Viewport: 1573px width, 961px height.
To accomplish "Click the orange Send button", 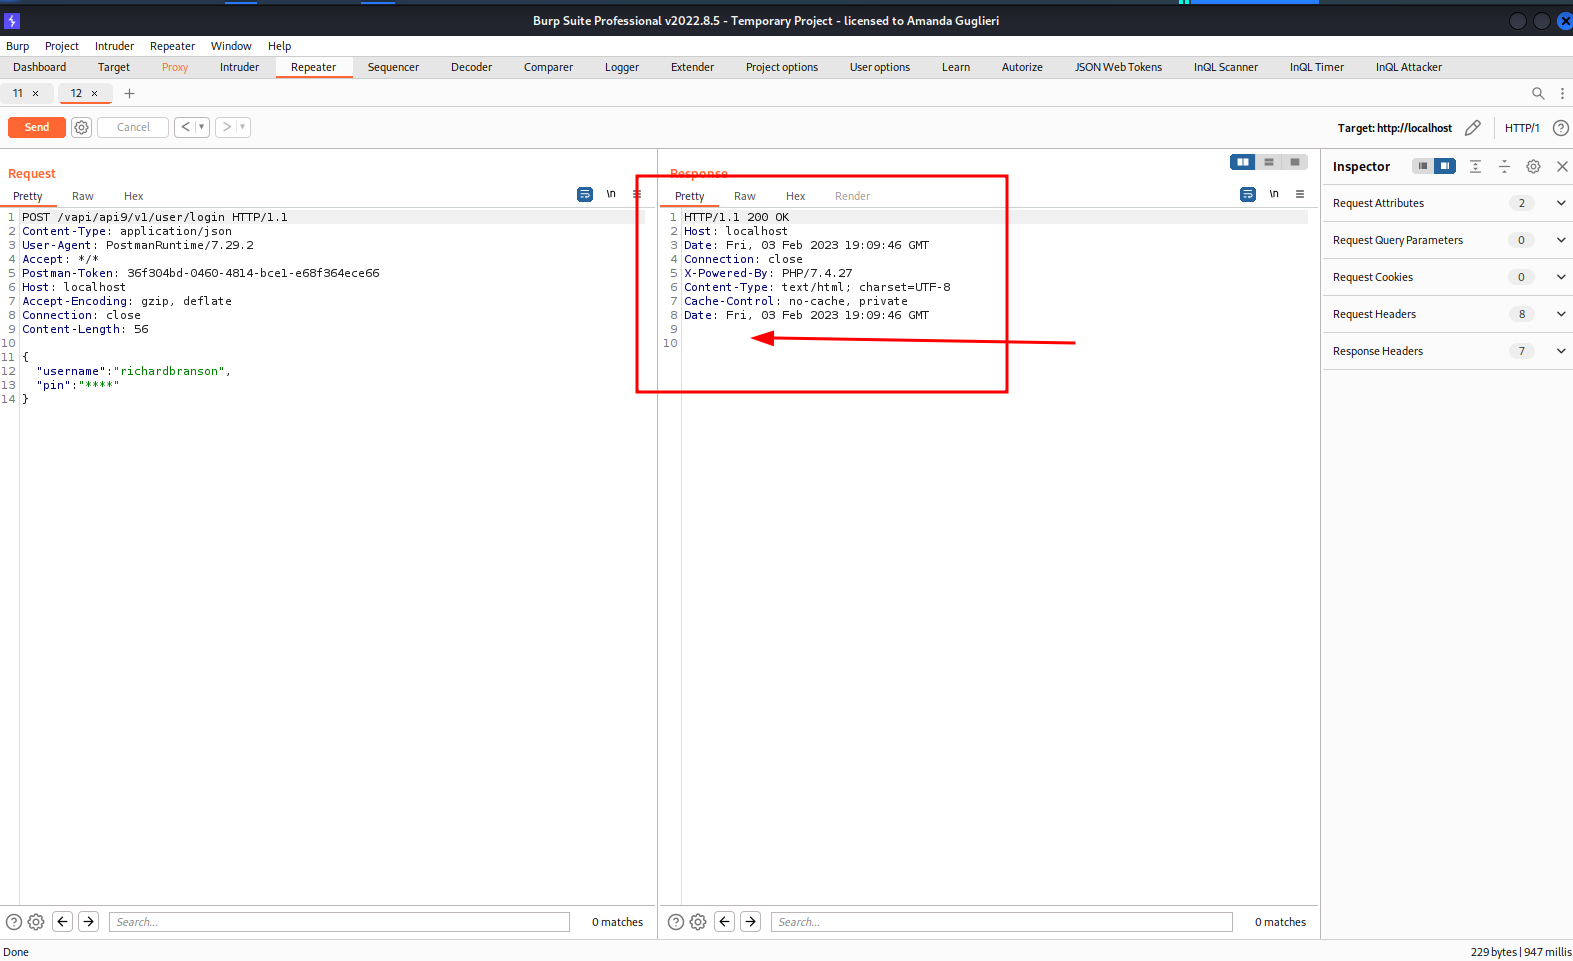I will pos(37,127).
